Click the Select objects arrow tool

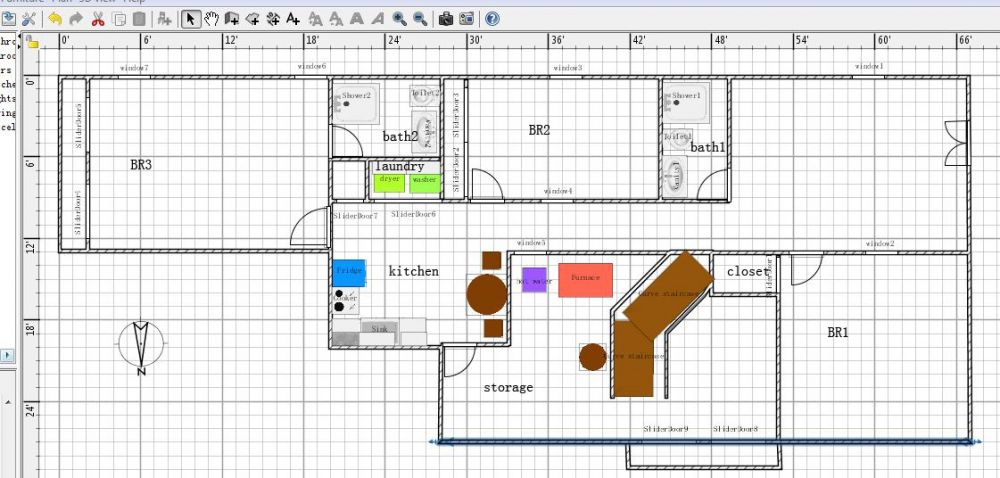[x=191, y=18]
